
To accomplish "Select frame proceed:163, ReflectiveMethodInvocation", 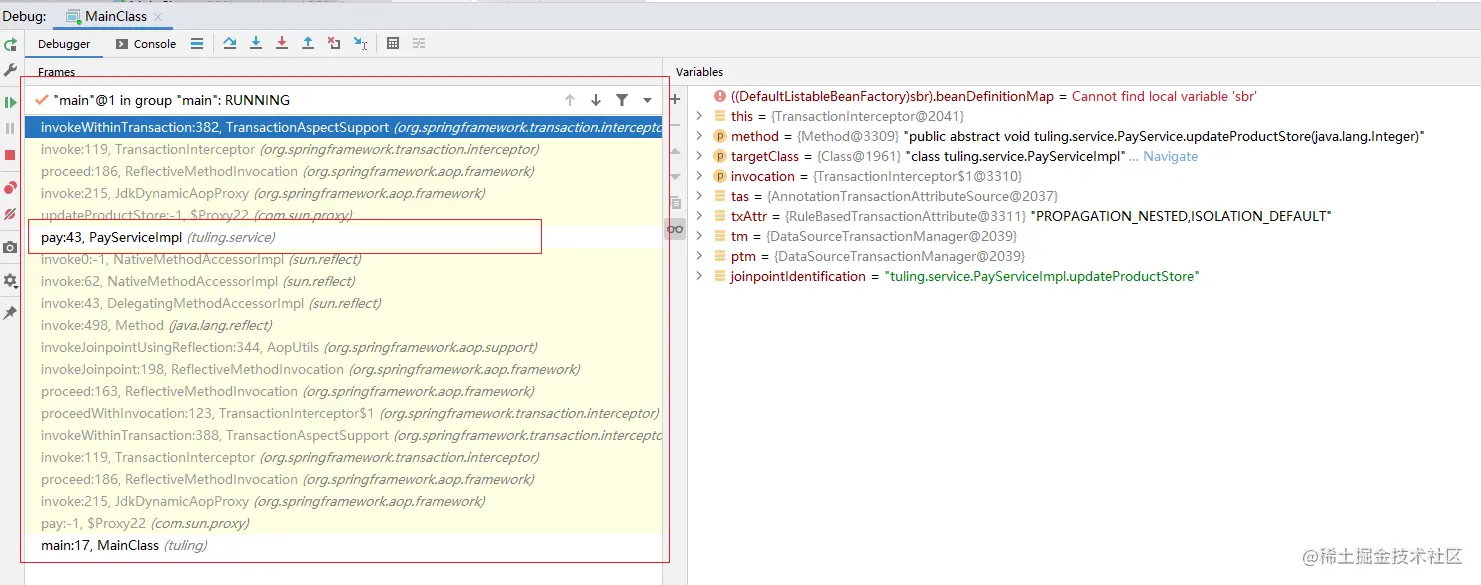I will 343,391.
